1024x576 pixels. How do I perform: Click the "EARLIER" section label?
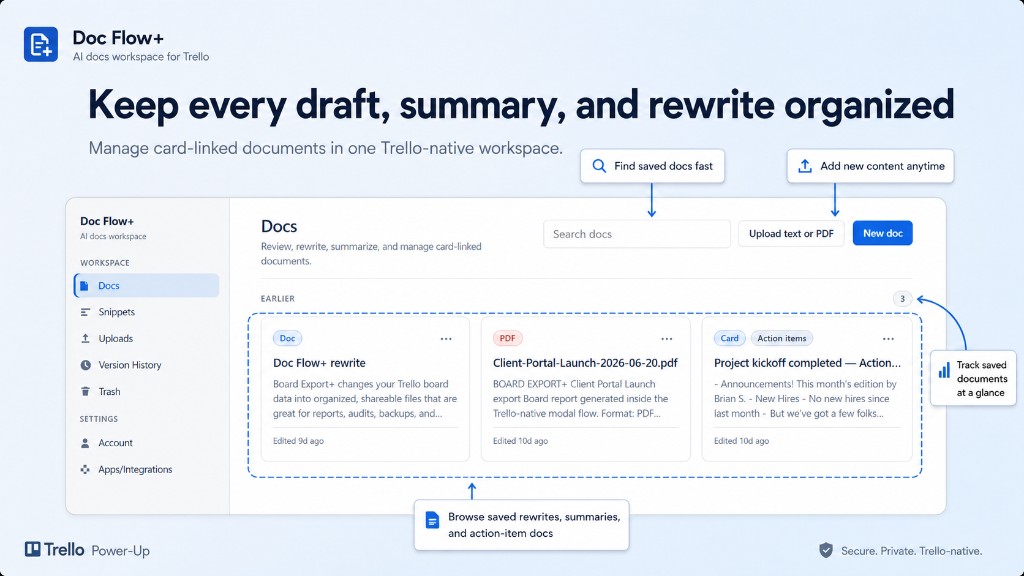[278, 298]
